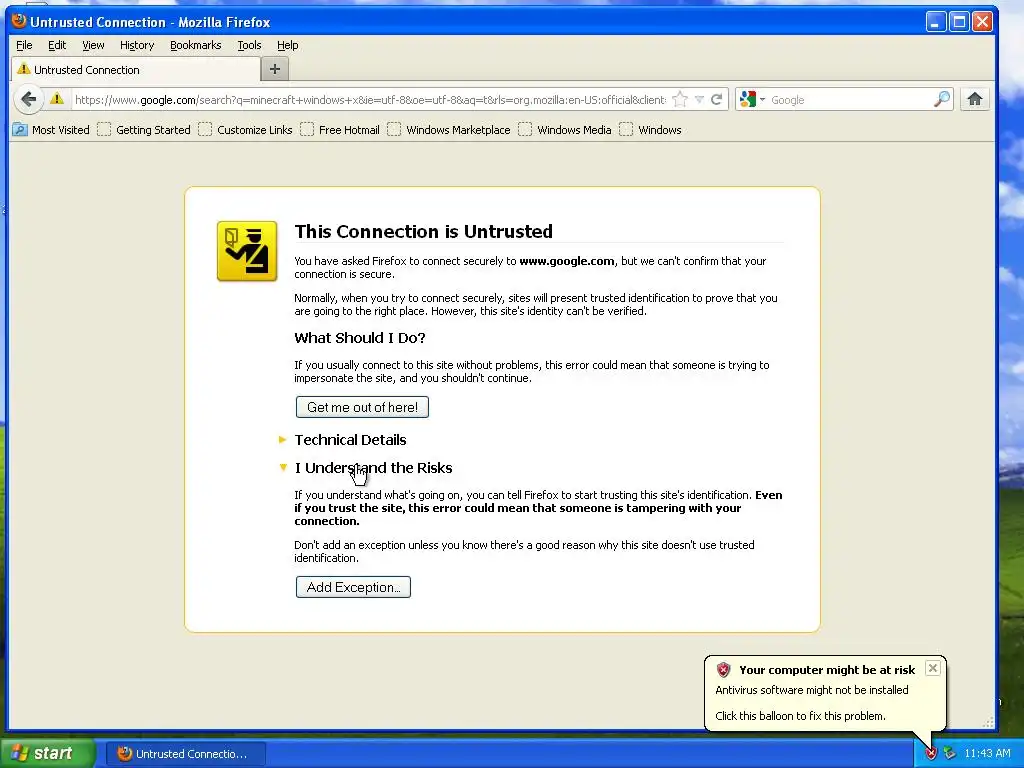
Task: Open a new tab with plus button
Action: coord(275,69)
